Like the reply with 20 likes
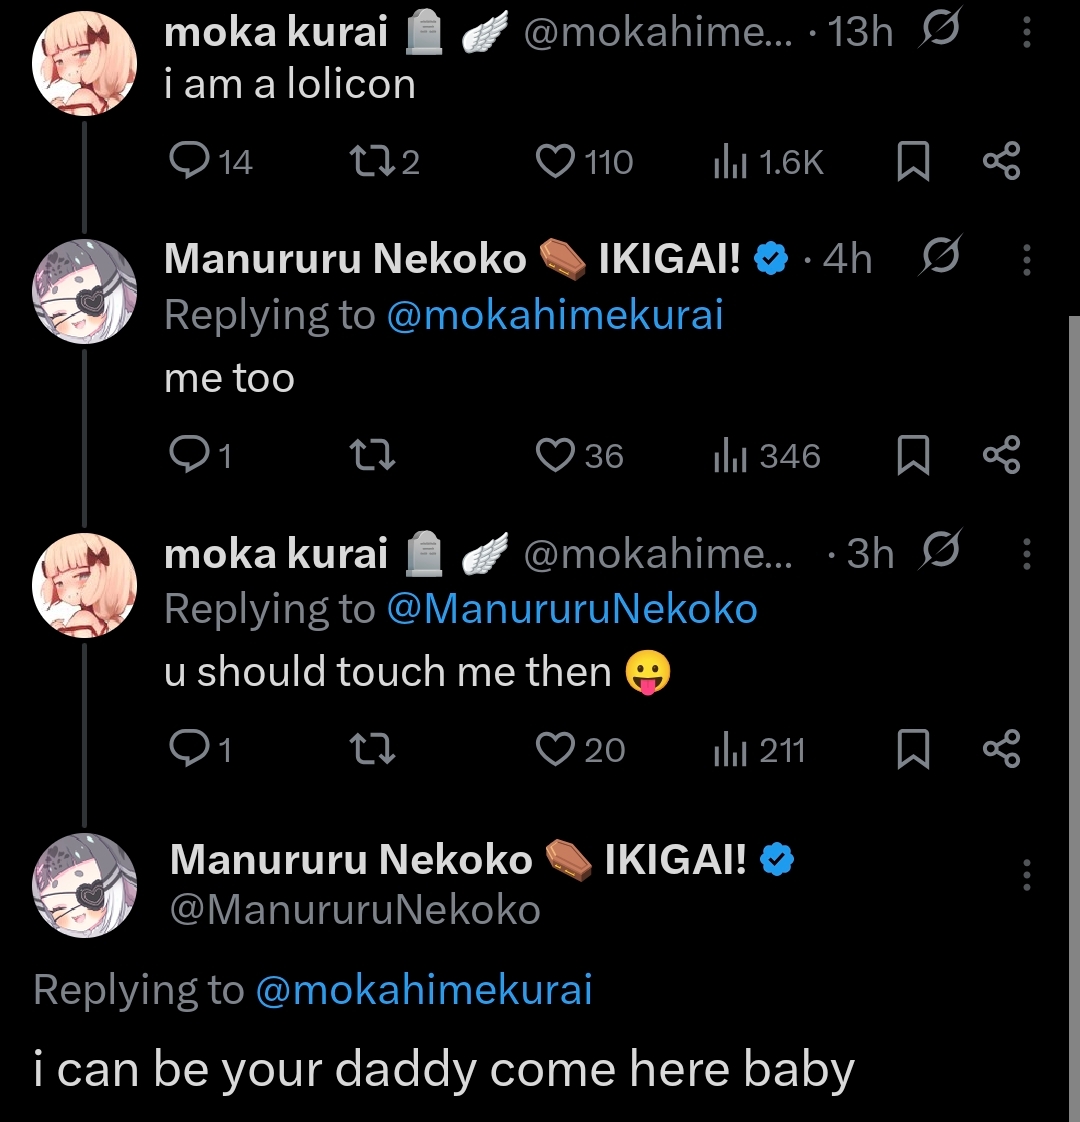 coord(556,750)
